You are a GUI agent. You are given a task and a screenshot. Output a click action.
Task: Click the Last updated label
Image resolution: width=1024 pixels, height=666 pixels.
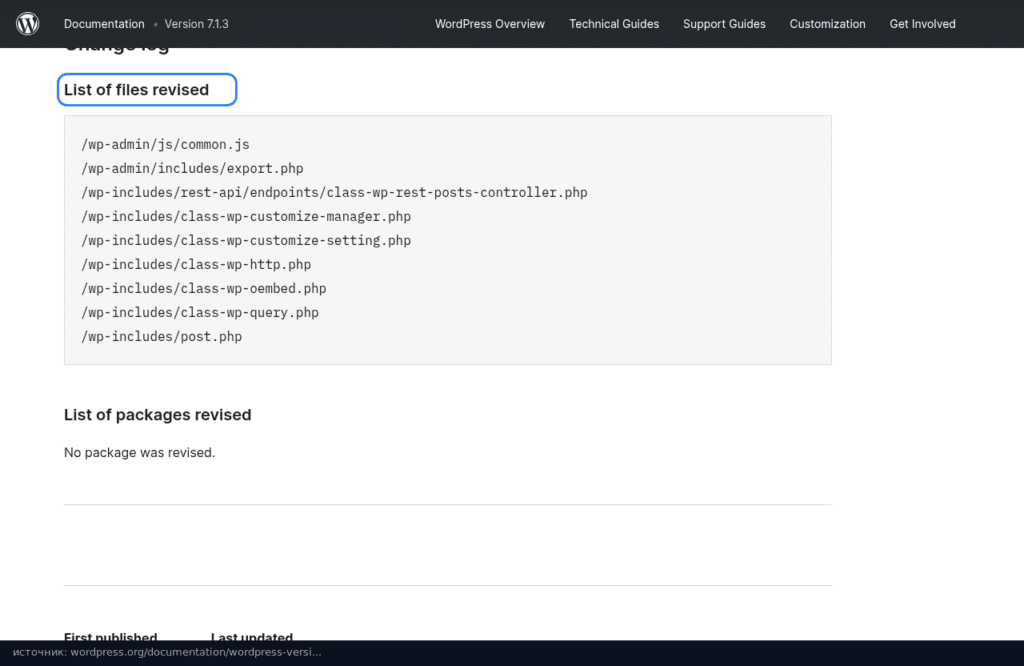tap(251, 636)
